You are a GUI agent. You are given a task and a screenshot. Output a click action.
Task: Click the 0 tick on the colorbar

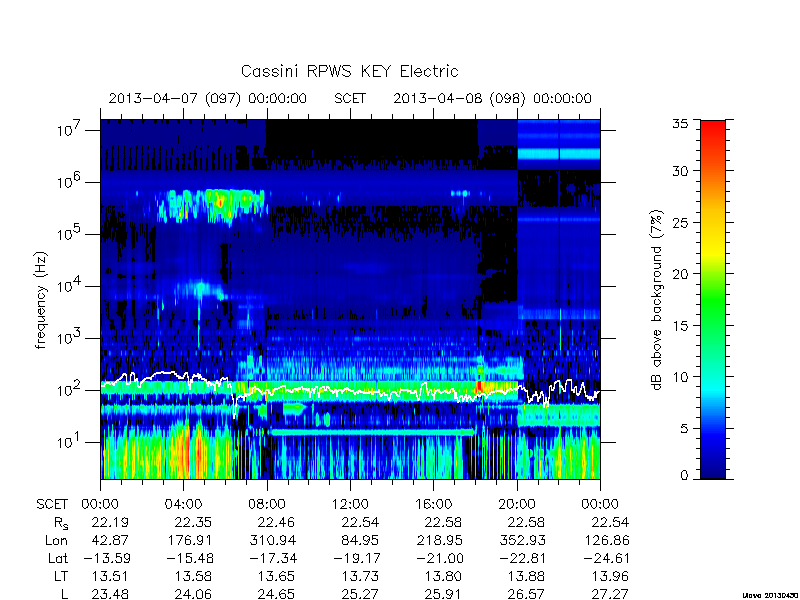[684, 475]
